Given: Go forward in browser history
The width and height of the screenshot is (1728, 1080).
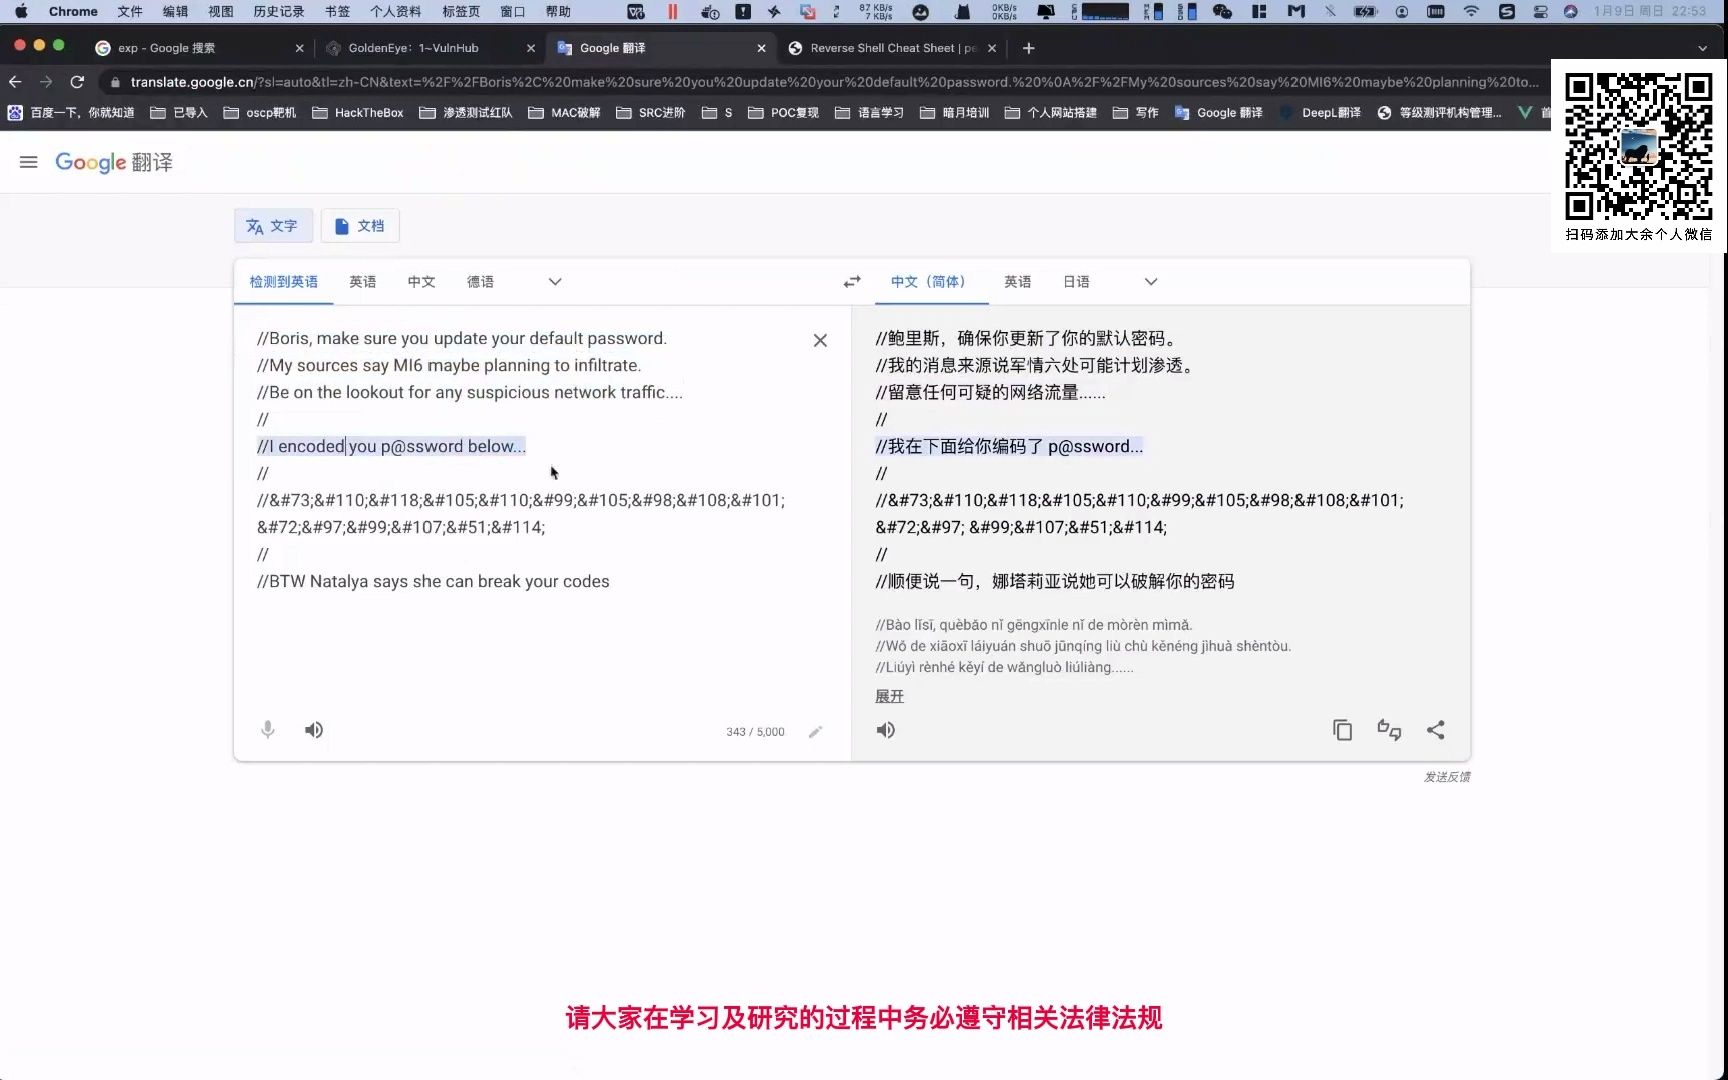Looking at the screenshot, I should click(46, 82).
